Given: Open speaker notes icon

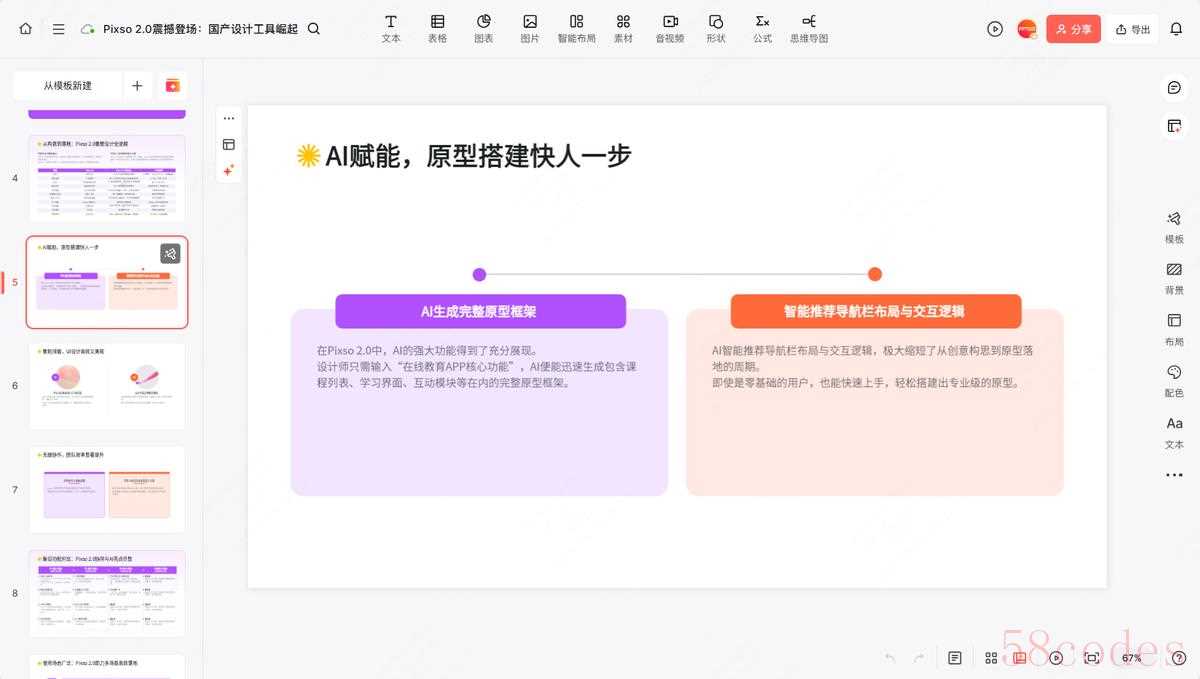Looking at the screenshot, I should pos(955,658).
